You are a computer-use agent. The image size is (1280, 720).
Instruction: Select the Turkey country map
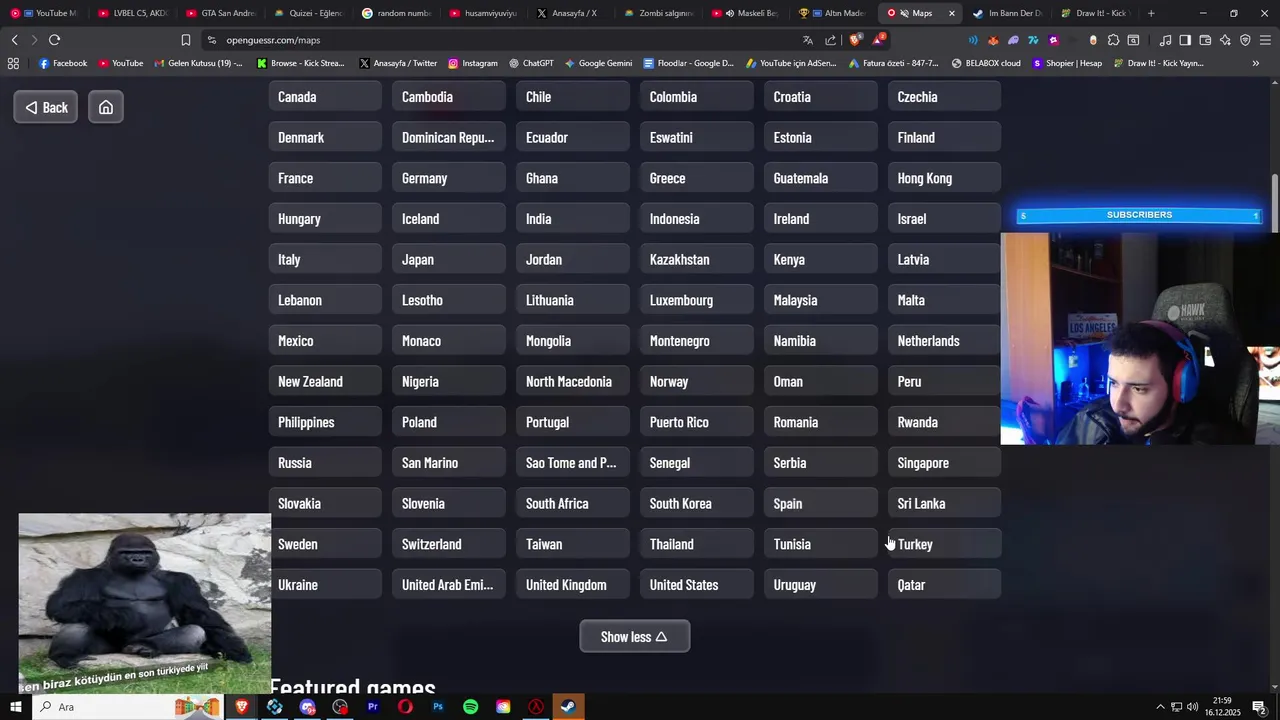944,544
